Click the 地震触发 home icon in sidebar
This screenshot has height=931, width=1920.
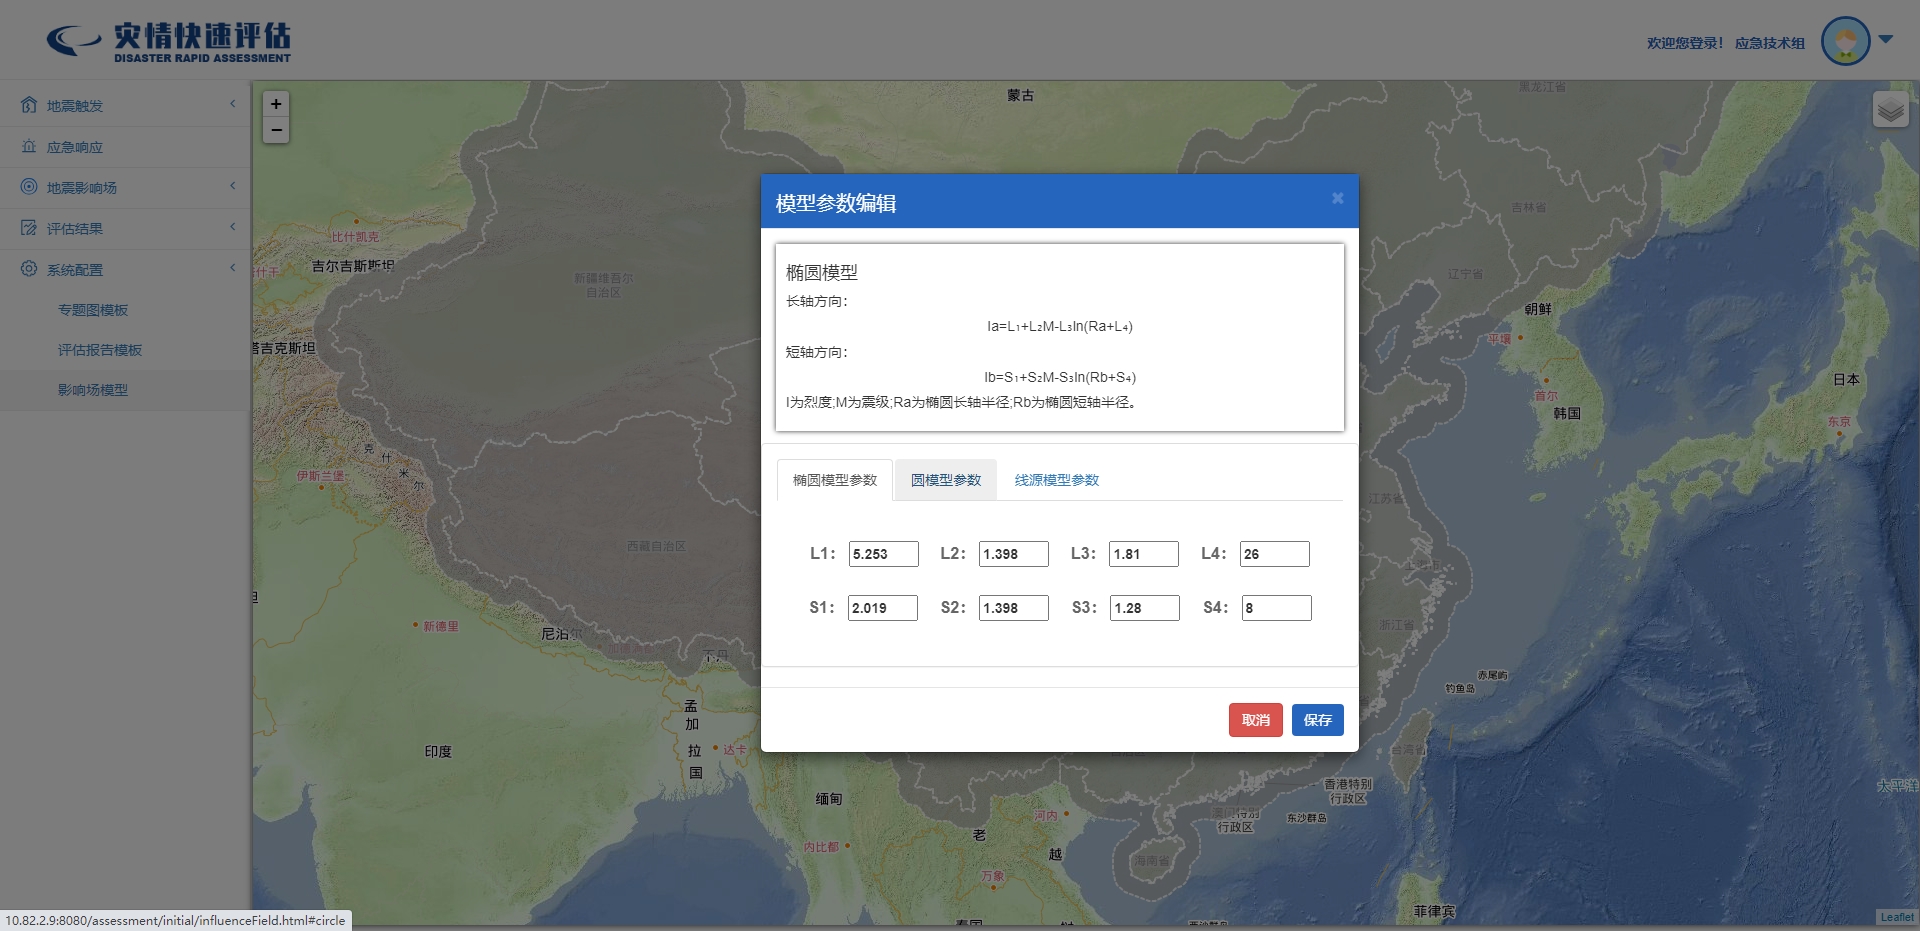29,105
